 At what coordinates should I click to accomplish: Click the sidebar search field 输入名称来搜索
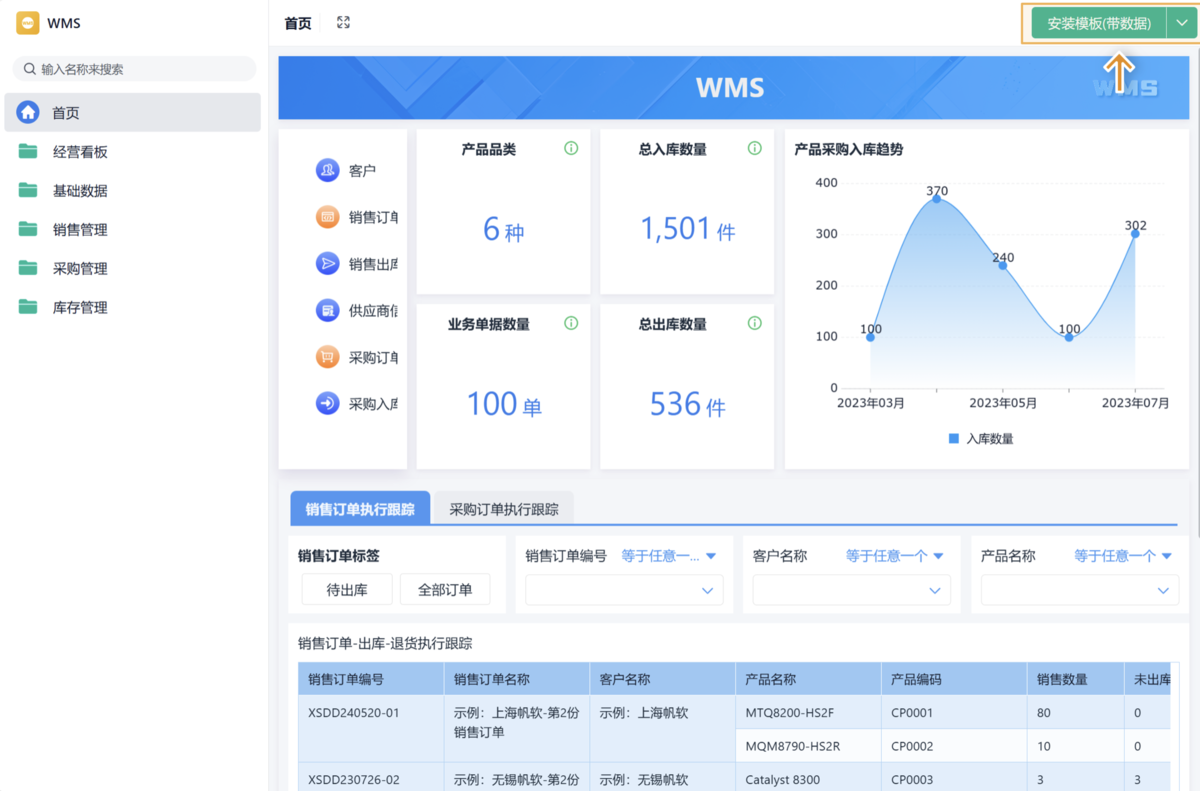coord(134,69)
